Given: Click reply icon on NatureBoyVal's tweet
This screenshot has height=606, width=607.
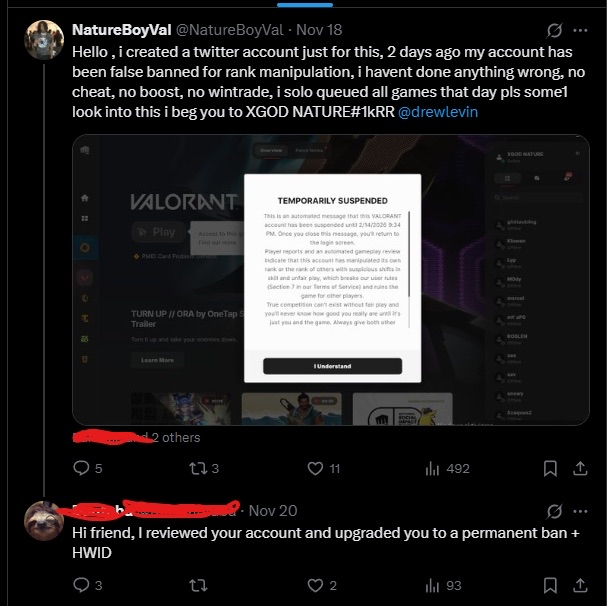Looking at the screenshot, I should pyautogui.click(x=81, y=468).
